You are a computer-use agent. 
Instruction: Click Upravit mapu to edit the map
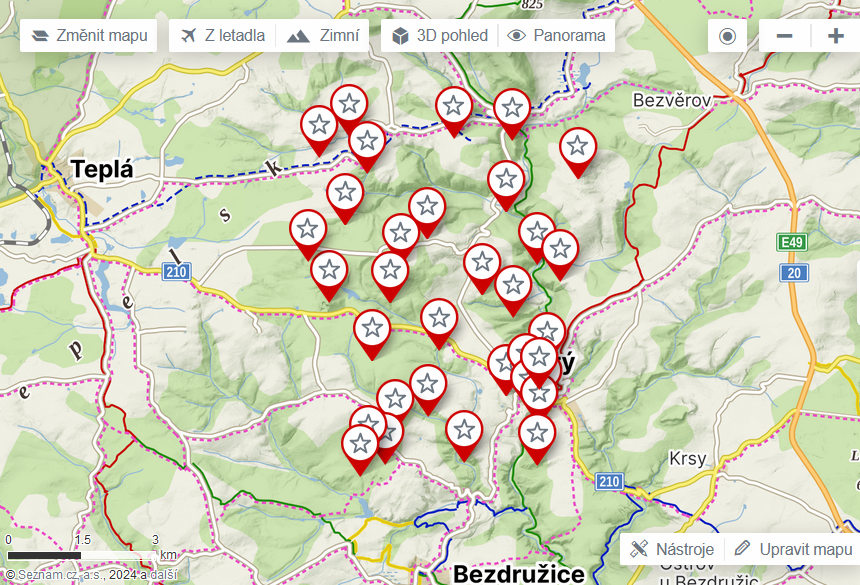(x=792, y=549)
